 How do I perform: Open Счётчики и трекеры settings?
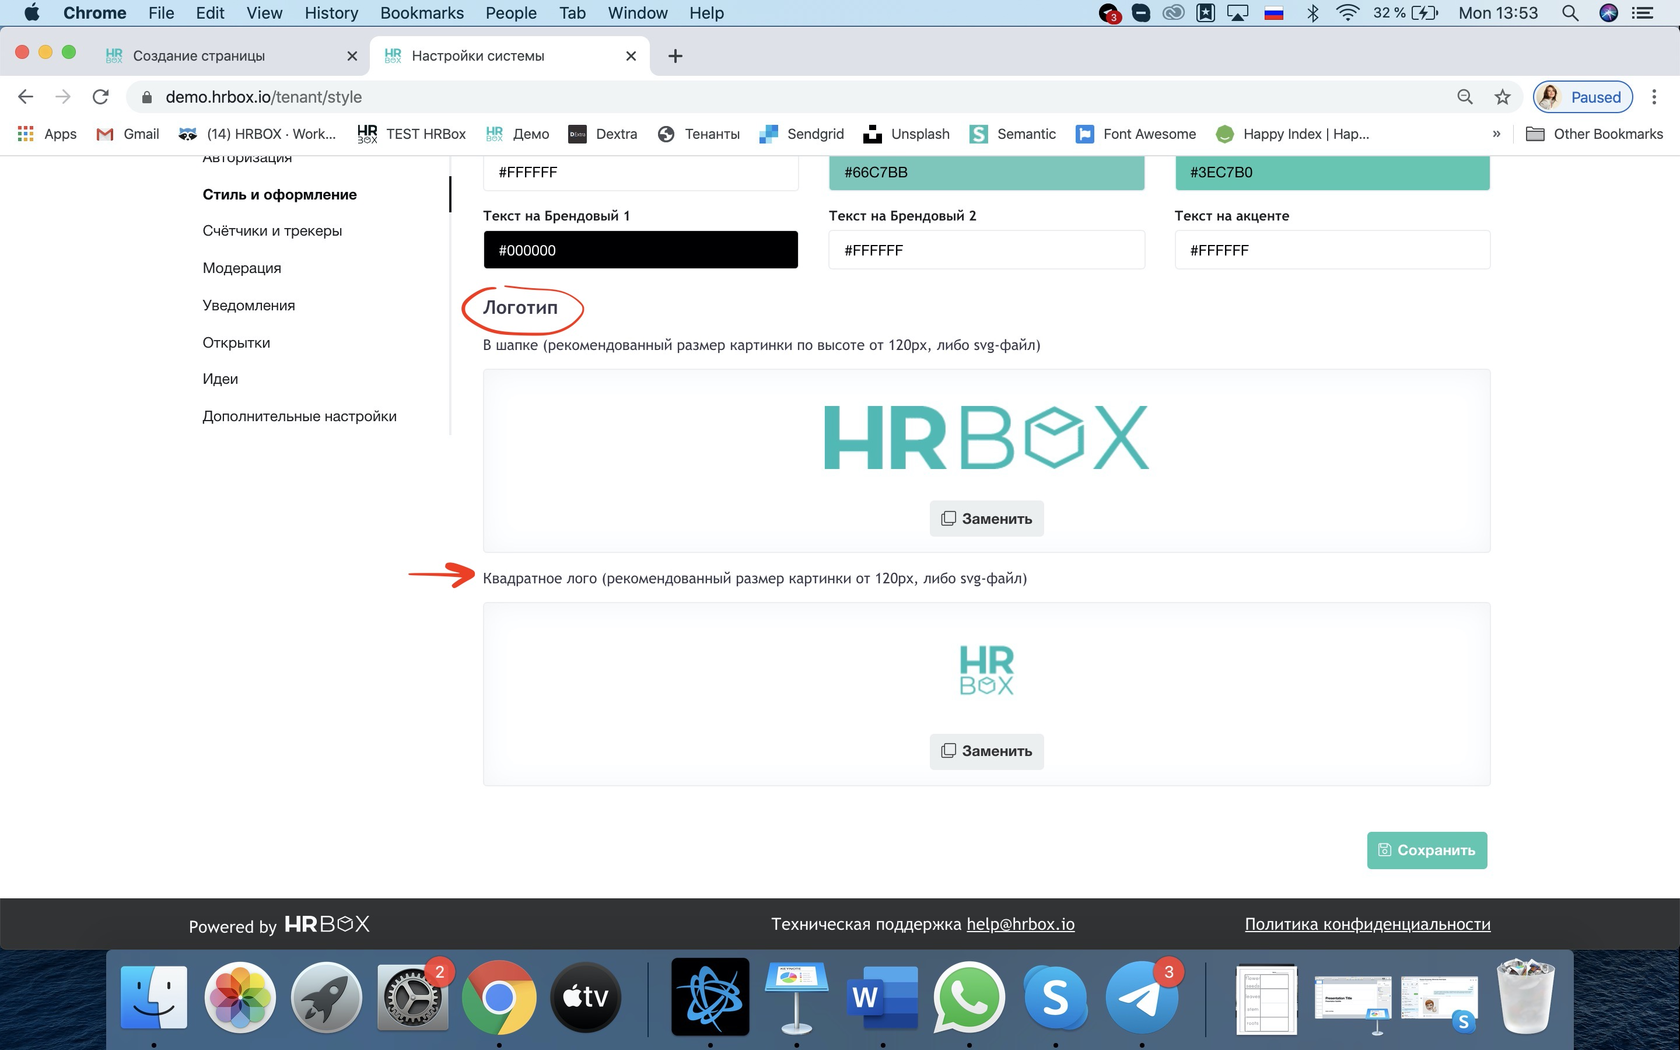[x=272, y=231]
